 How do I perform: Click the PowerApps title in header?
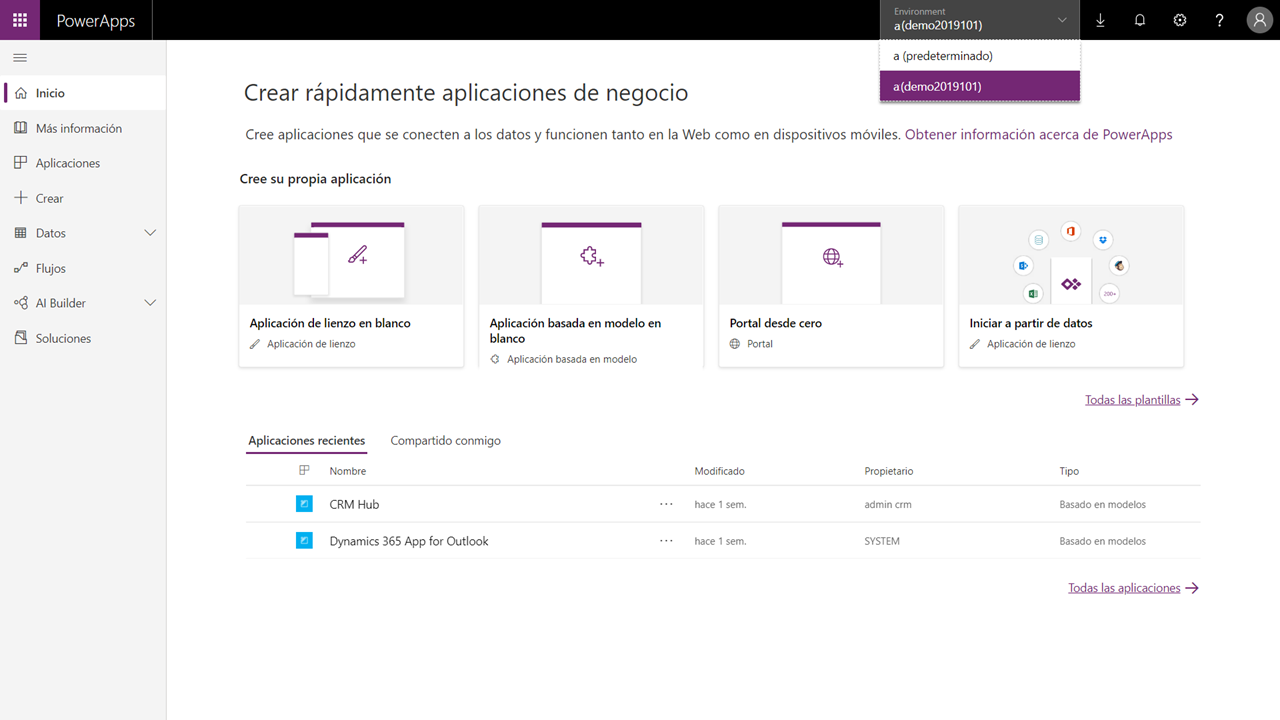coord(96,20)
